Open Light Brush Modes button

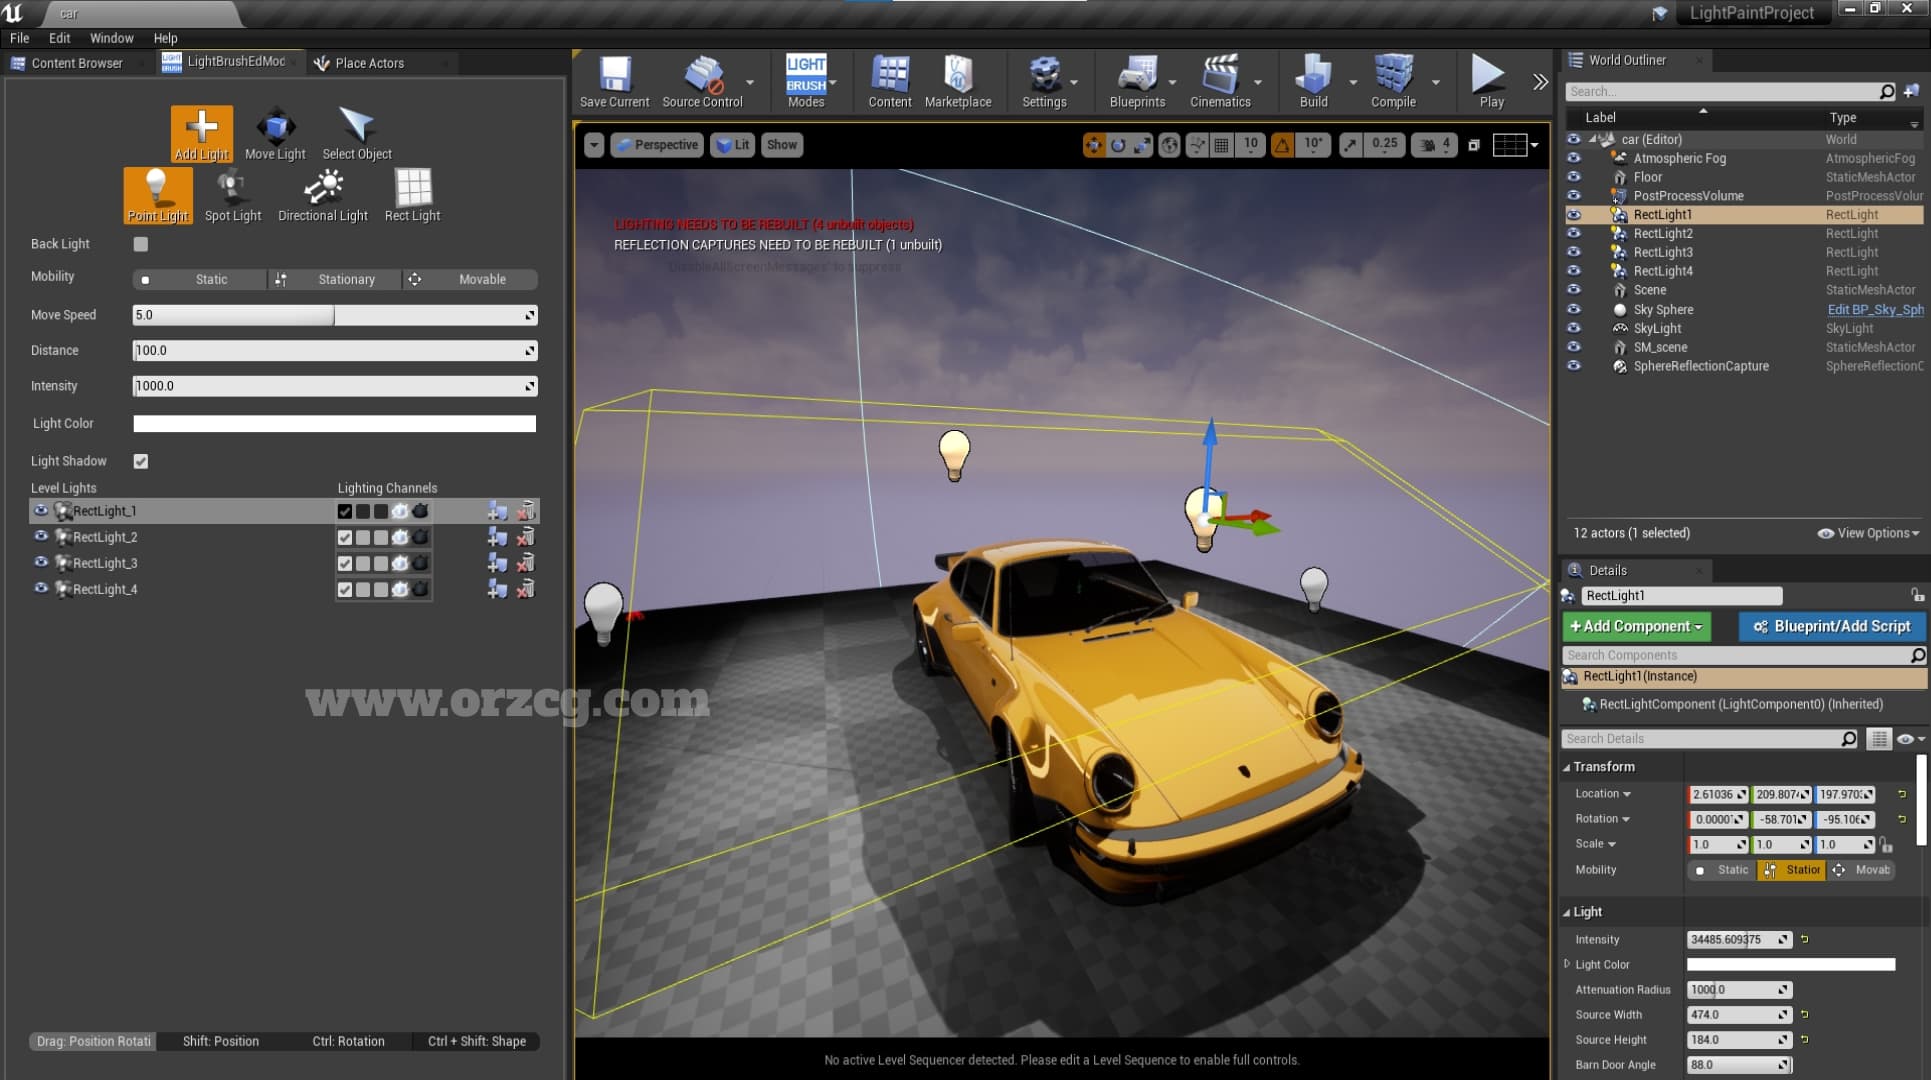coord(806,82)
